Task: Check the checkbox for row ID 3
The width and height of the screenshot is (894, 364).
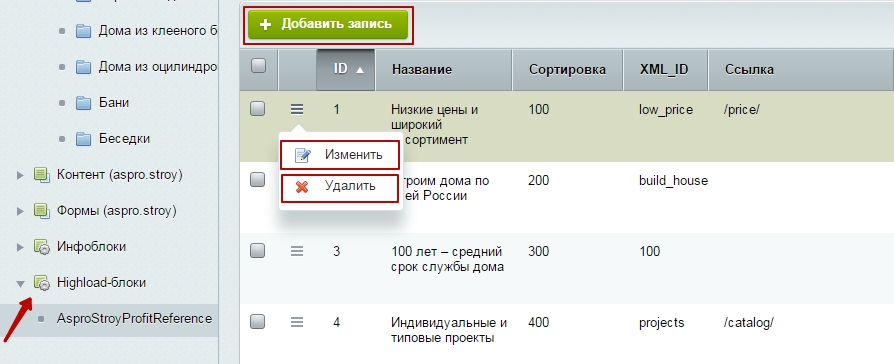Action: [x=258, y=250]
